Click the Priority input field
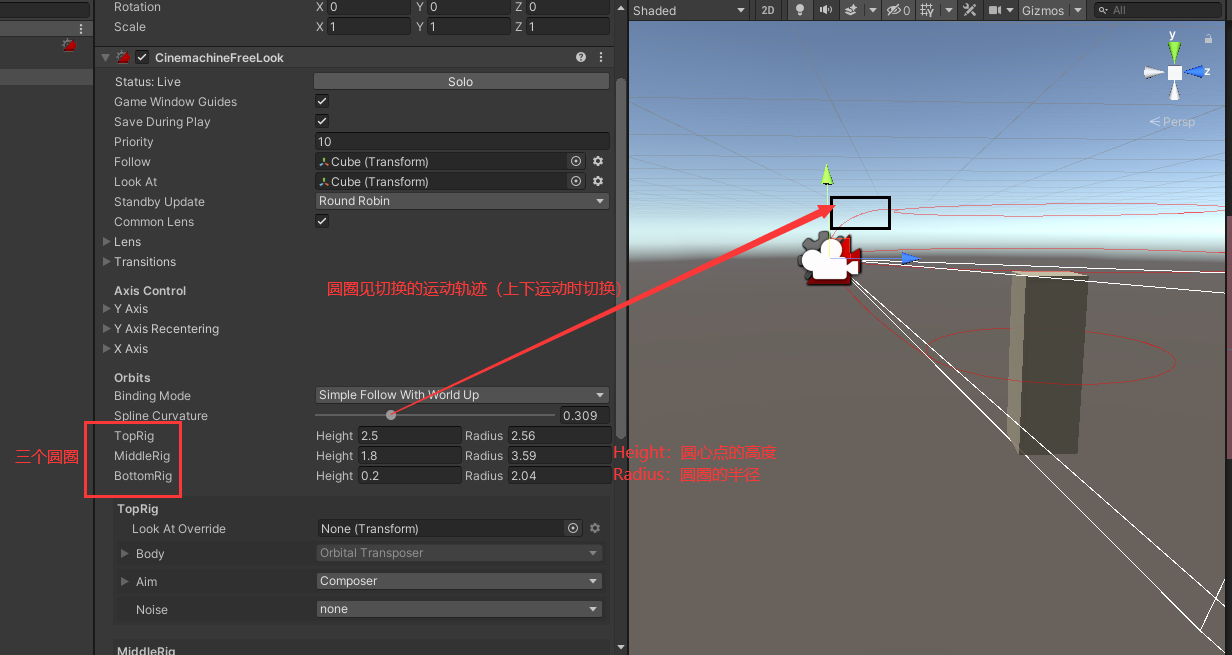The width and height of the screenshot is (1232, 655). pyautogui.click(x=461, y=141)
